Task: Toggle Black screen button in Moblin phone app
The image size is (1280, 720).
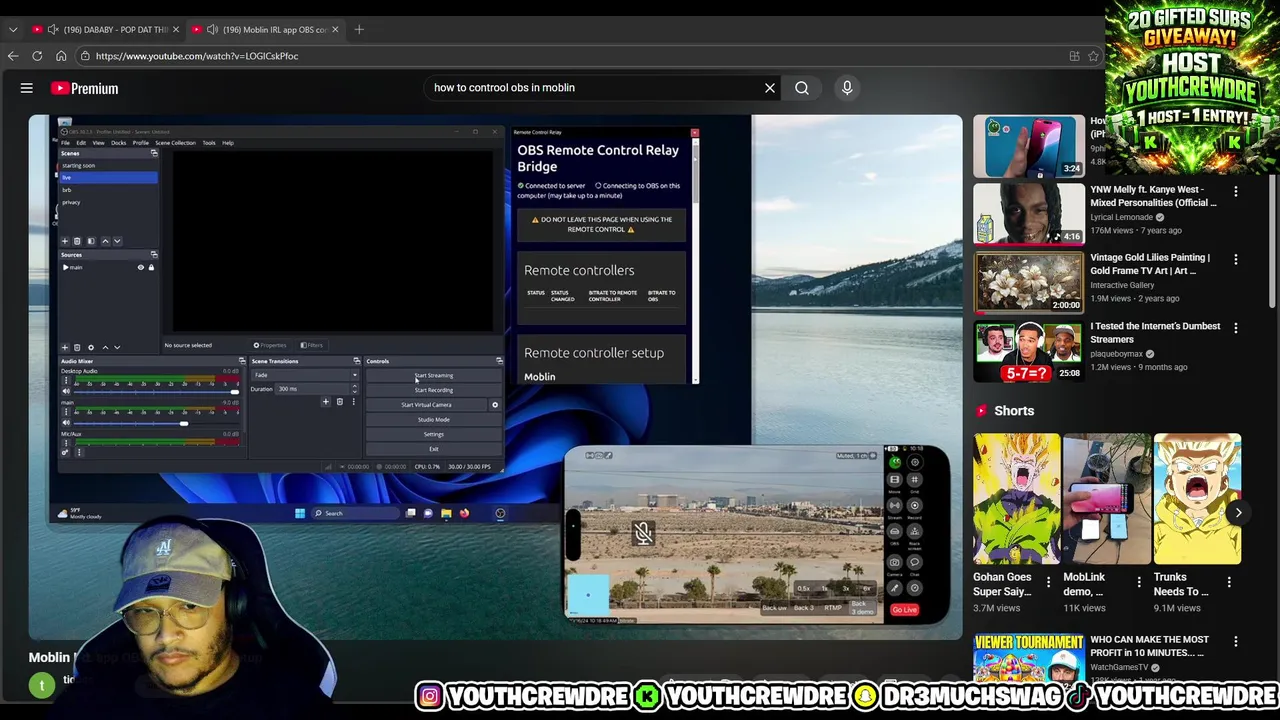Action: [915, 531]
